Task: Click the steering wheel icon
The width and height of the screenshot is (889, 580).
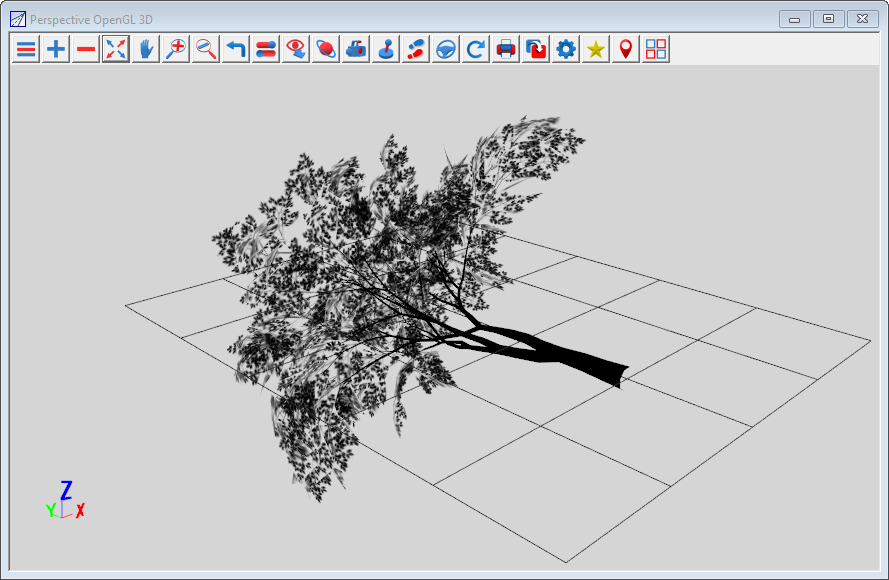Action: pyautogui.click(x=446, y=49)
